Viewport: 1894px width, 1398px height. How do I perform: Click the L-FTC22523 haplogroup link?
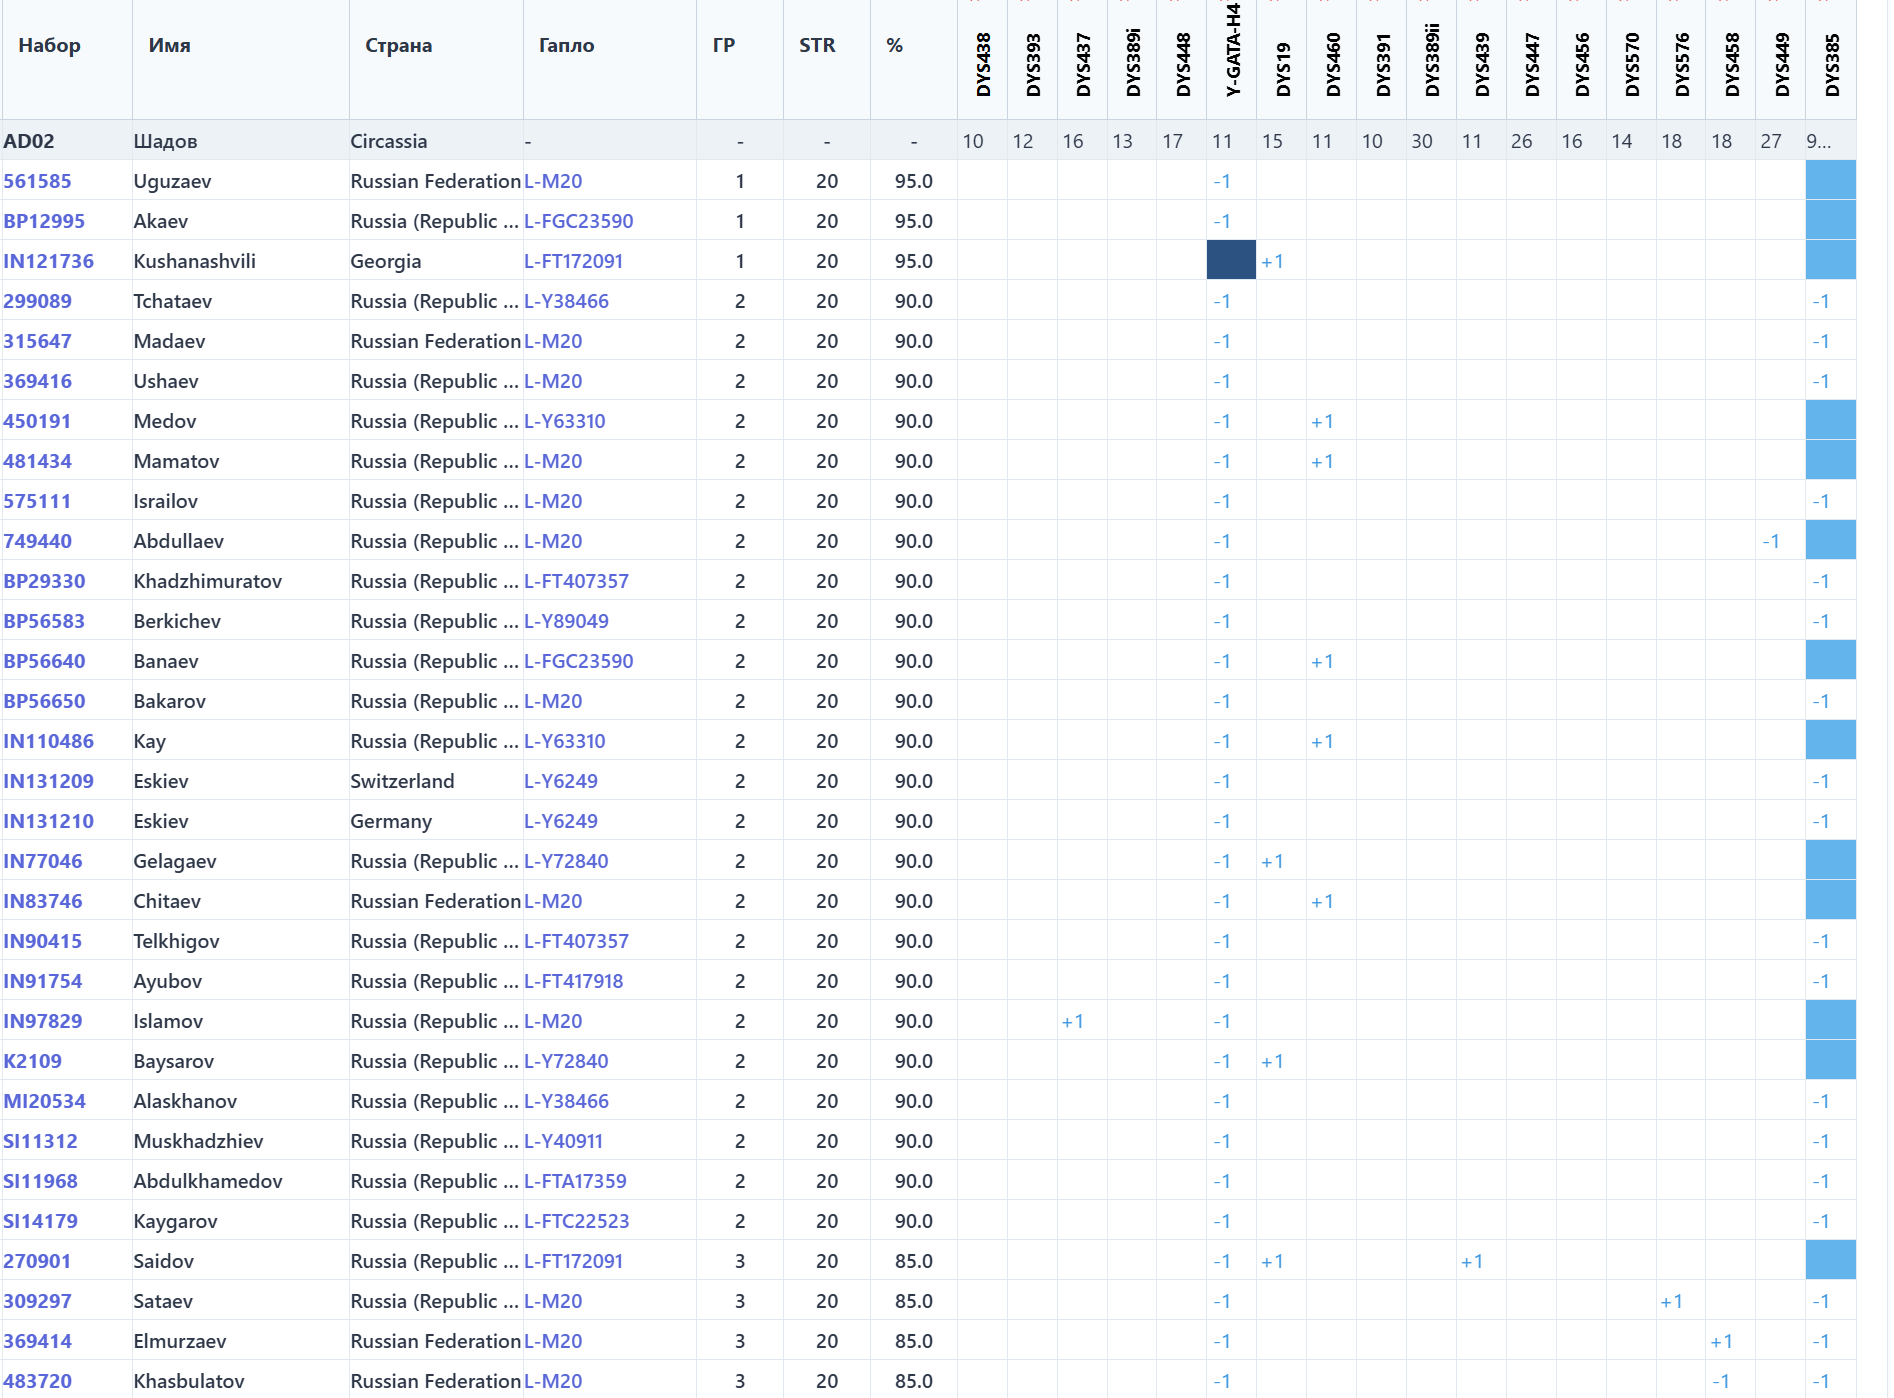point(576,1221)
